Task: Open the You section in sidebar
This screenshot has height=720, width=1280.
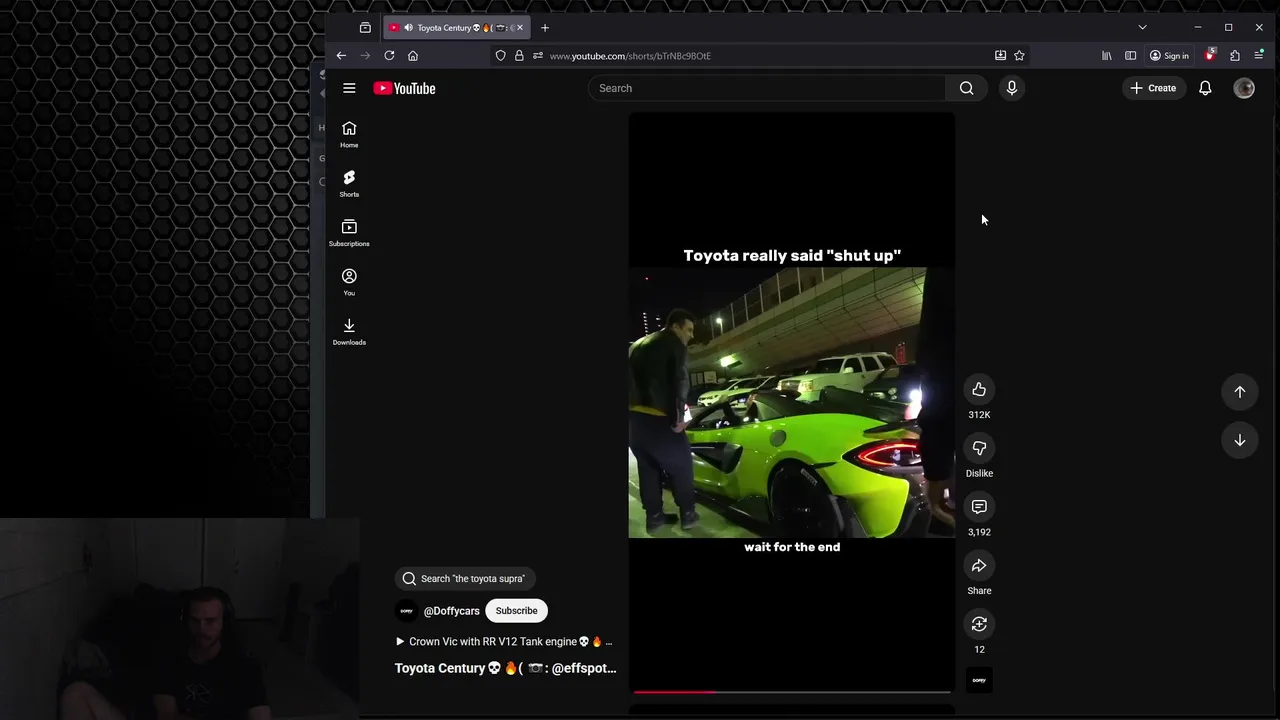Action: [349, 282]
